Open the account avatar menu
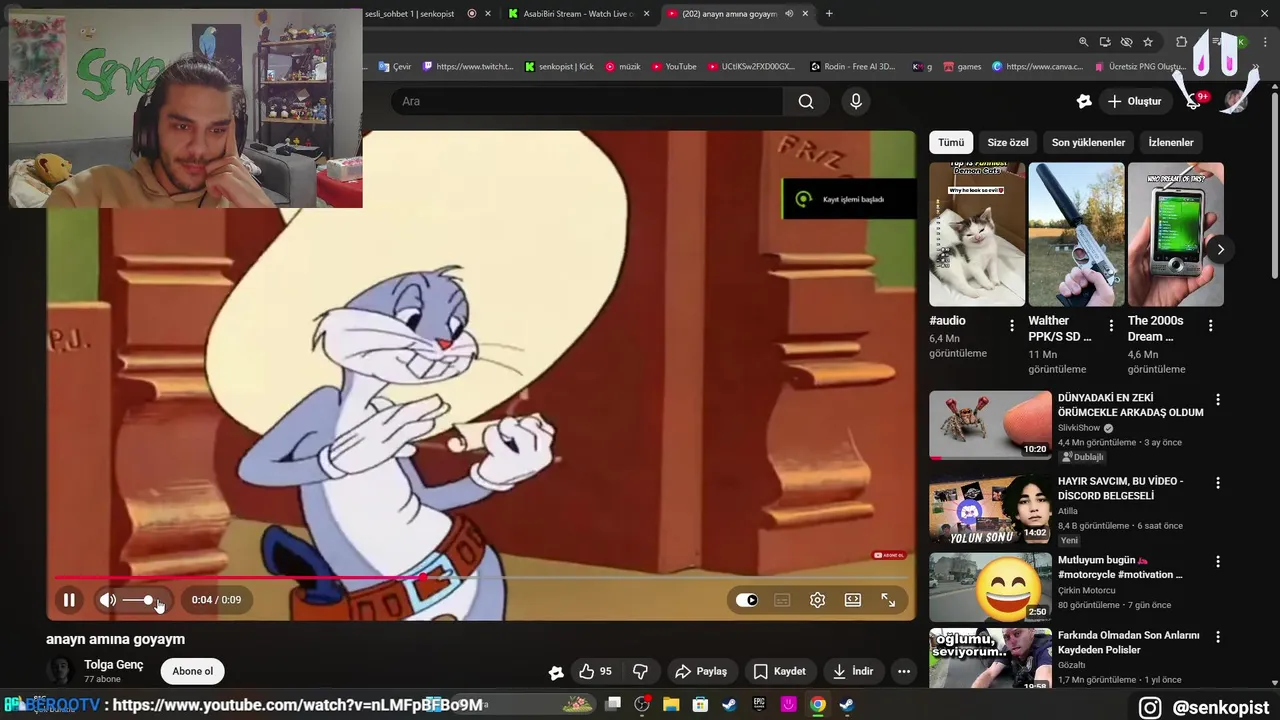This screenshot has width=1280, height=720. pyautogui.click(x=1236, y=101)
